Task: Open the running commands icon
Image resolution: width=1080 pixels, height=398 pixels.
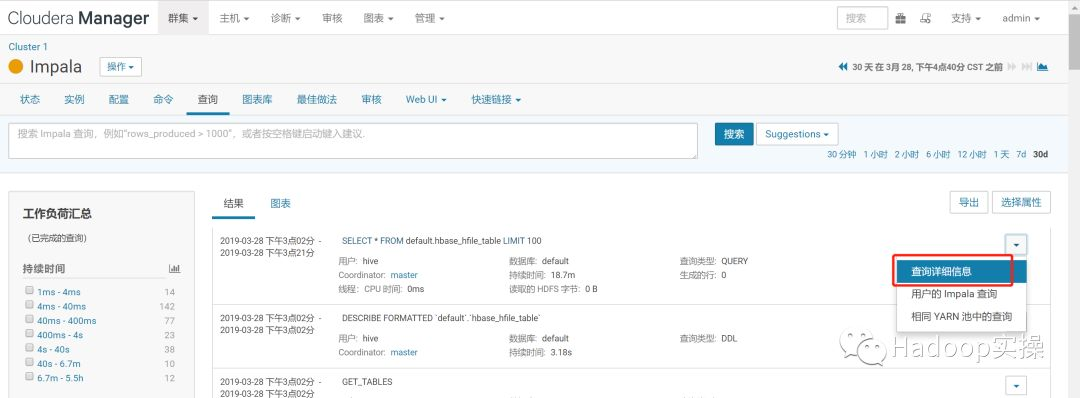Action: pyautogui.click(x=926, y=19)
